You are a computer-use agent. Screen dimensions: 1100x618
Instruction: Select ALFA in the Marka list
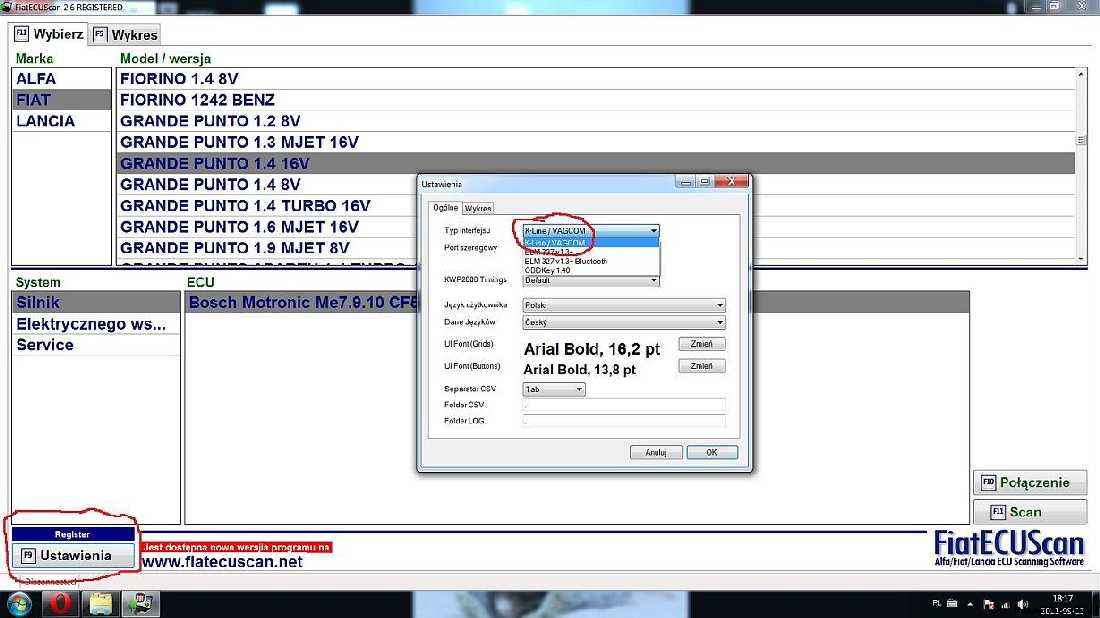[62, 79]
